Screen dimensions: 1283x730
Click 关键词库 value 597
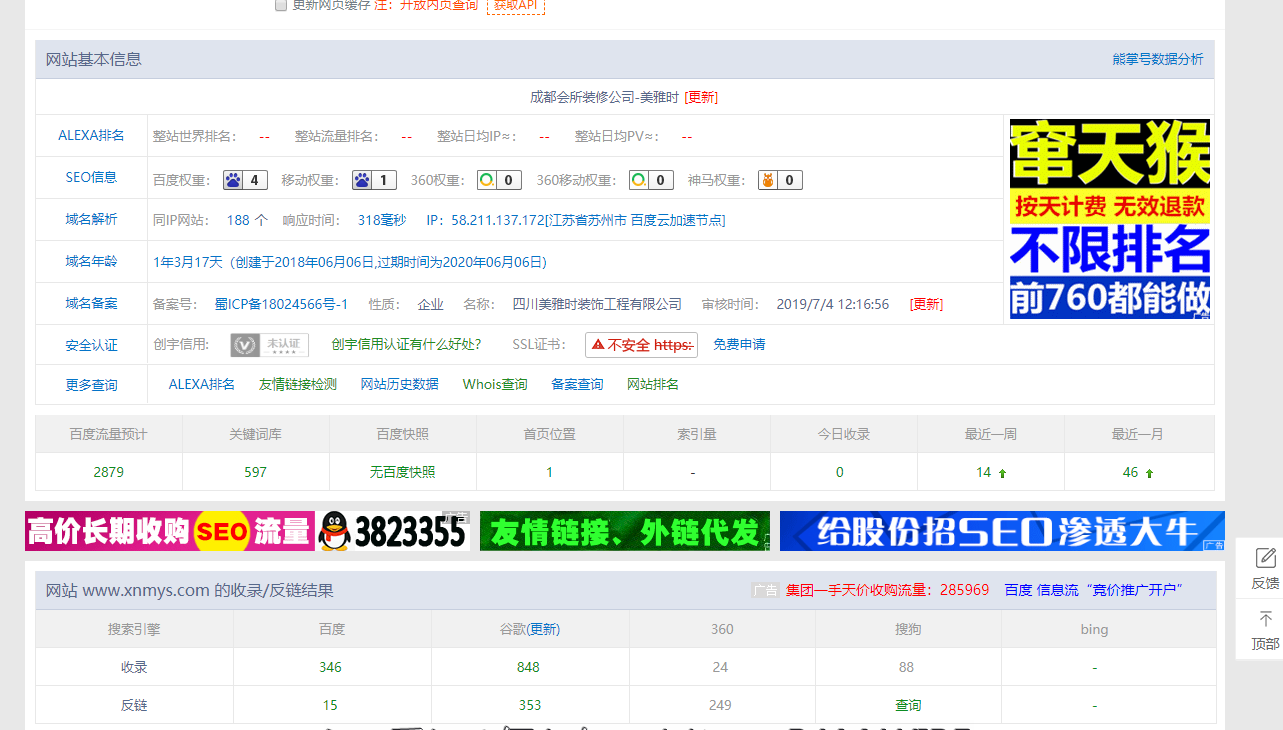(256, 472)
